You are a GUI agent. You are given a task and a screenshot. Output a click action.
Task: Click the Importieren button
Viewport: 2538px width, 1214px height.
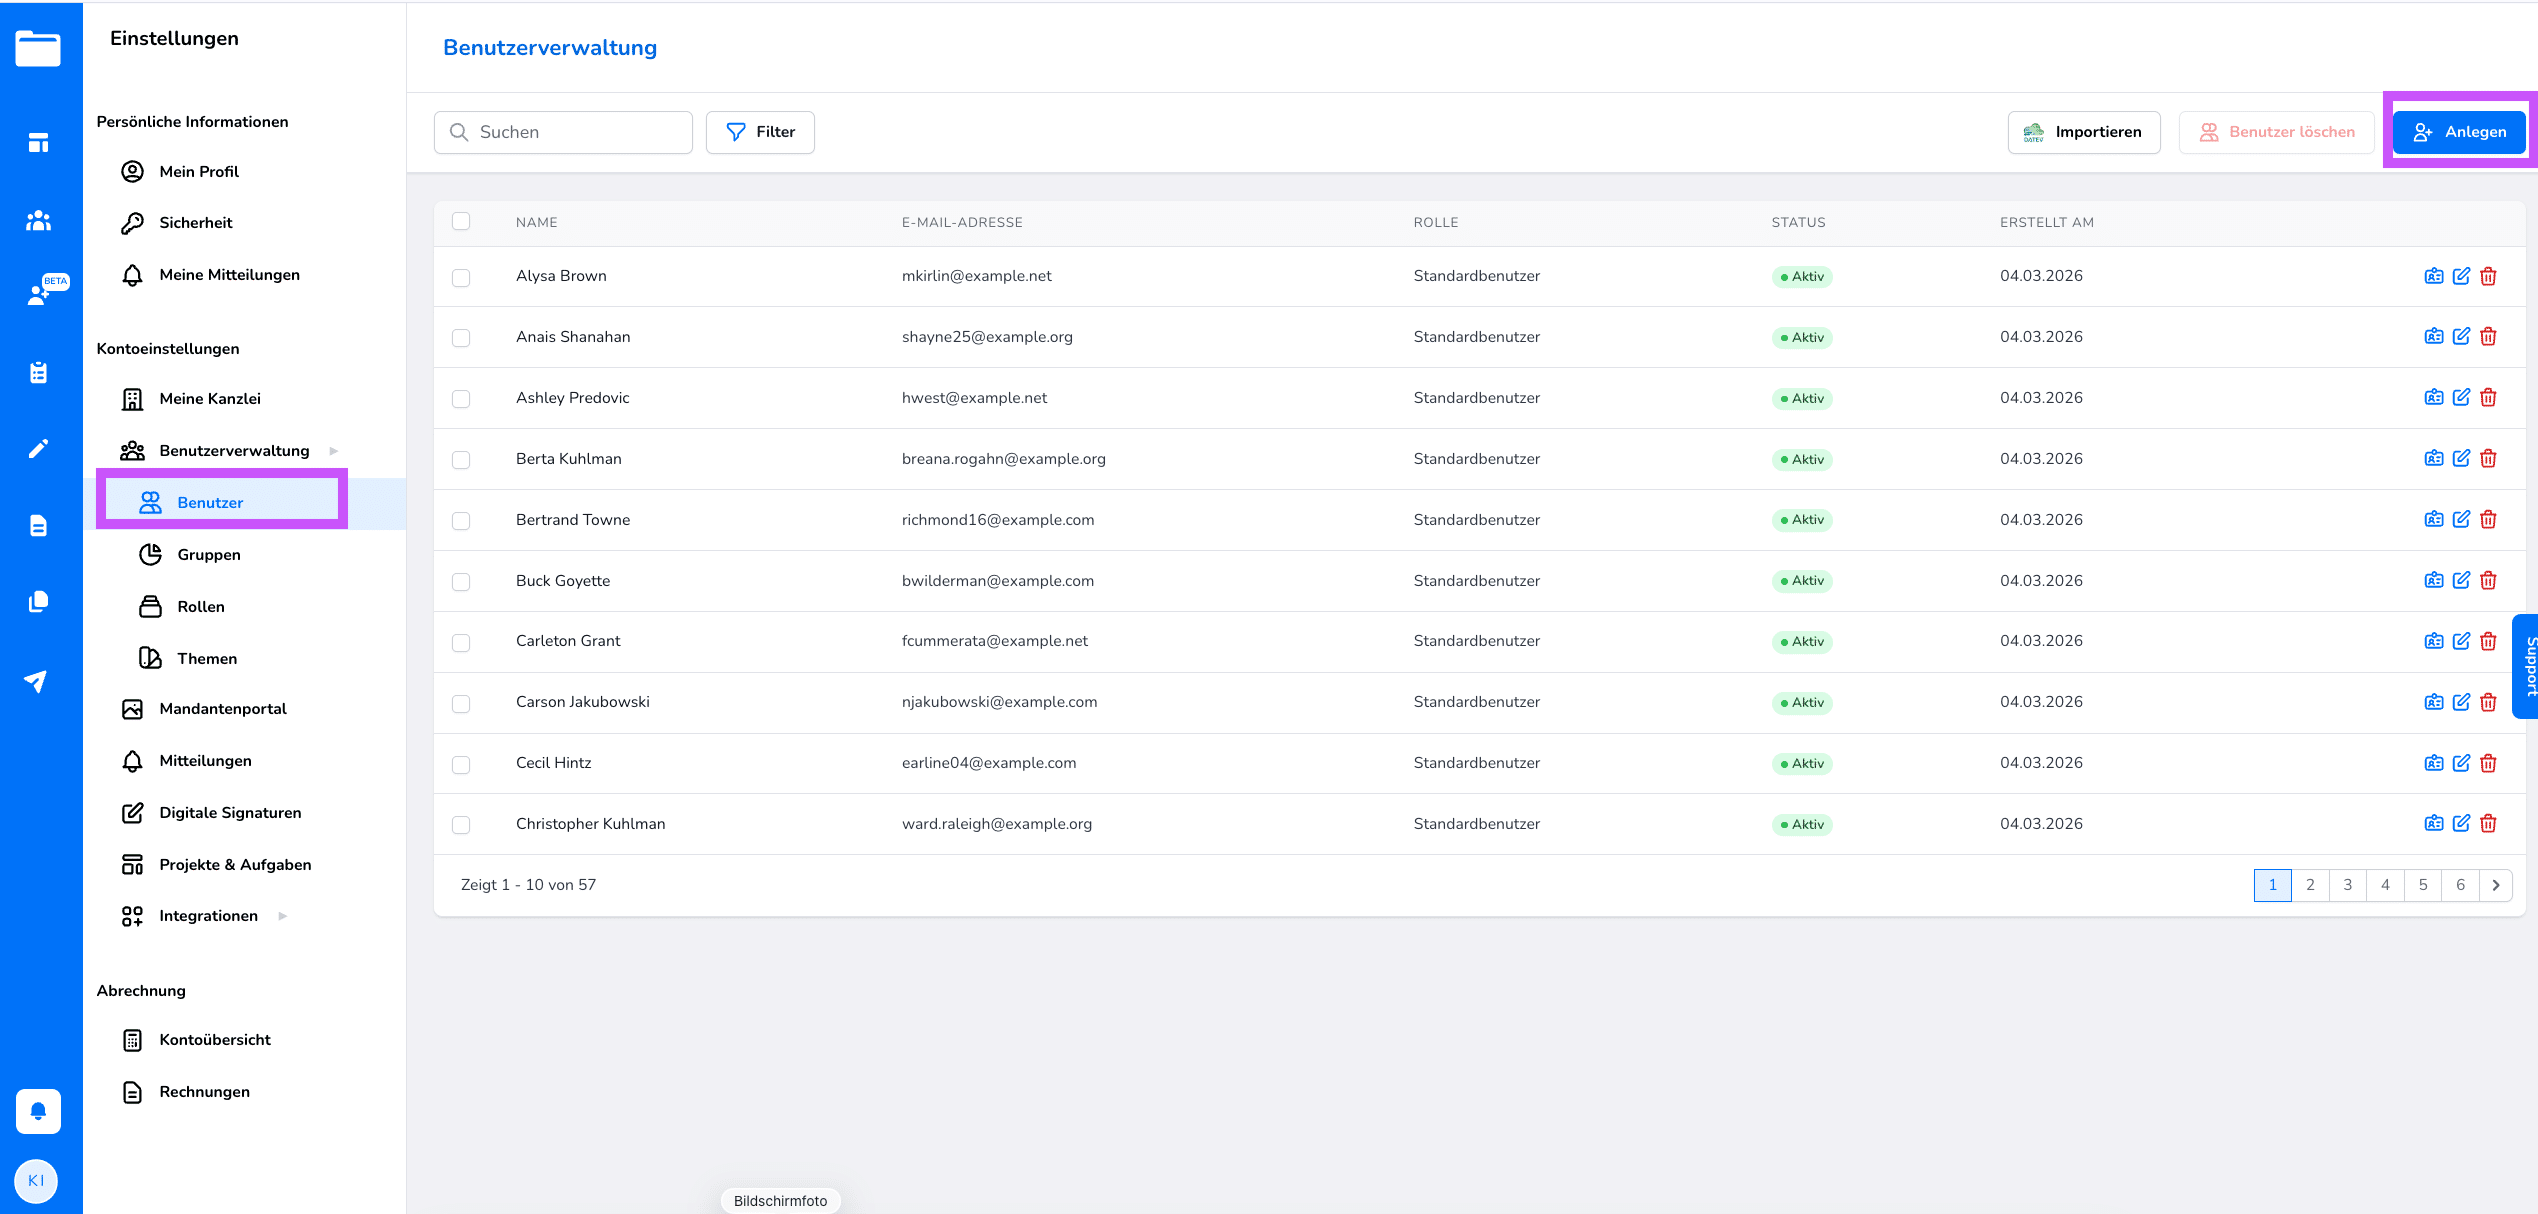point(2083,132)
